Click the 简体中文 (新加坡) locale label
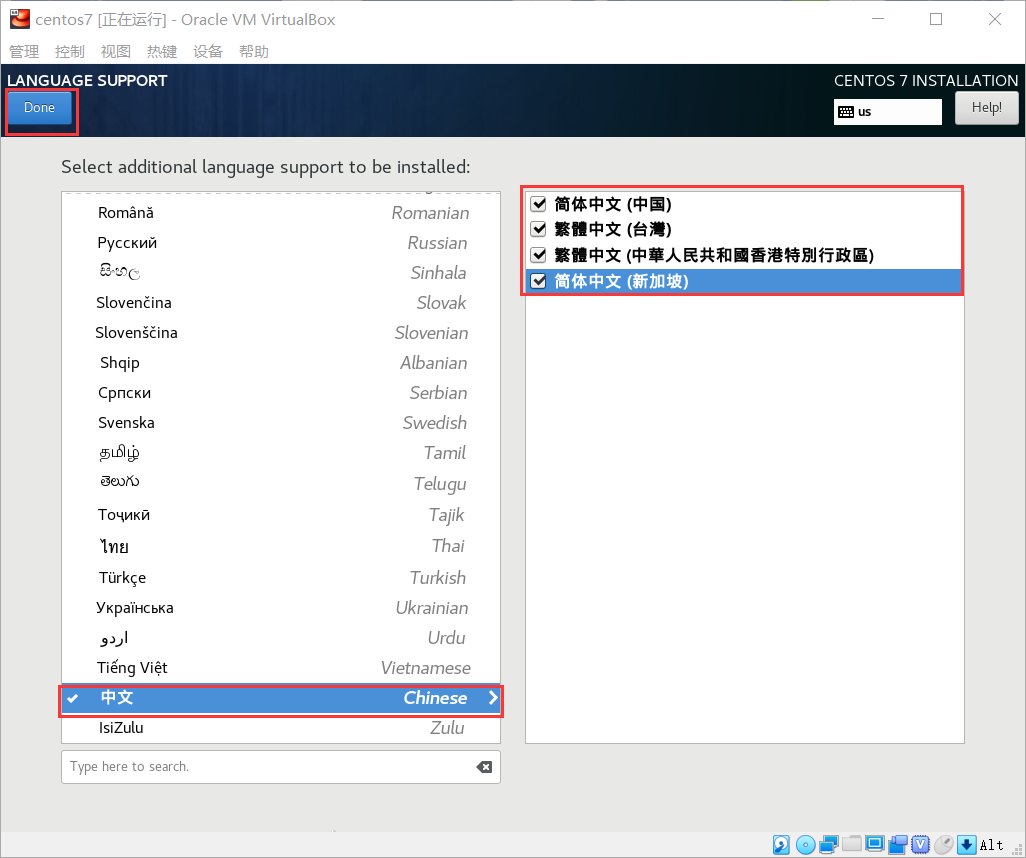 621,281
